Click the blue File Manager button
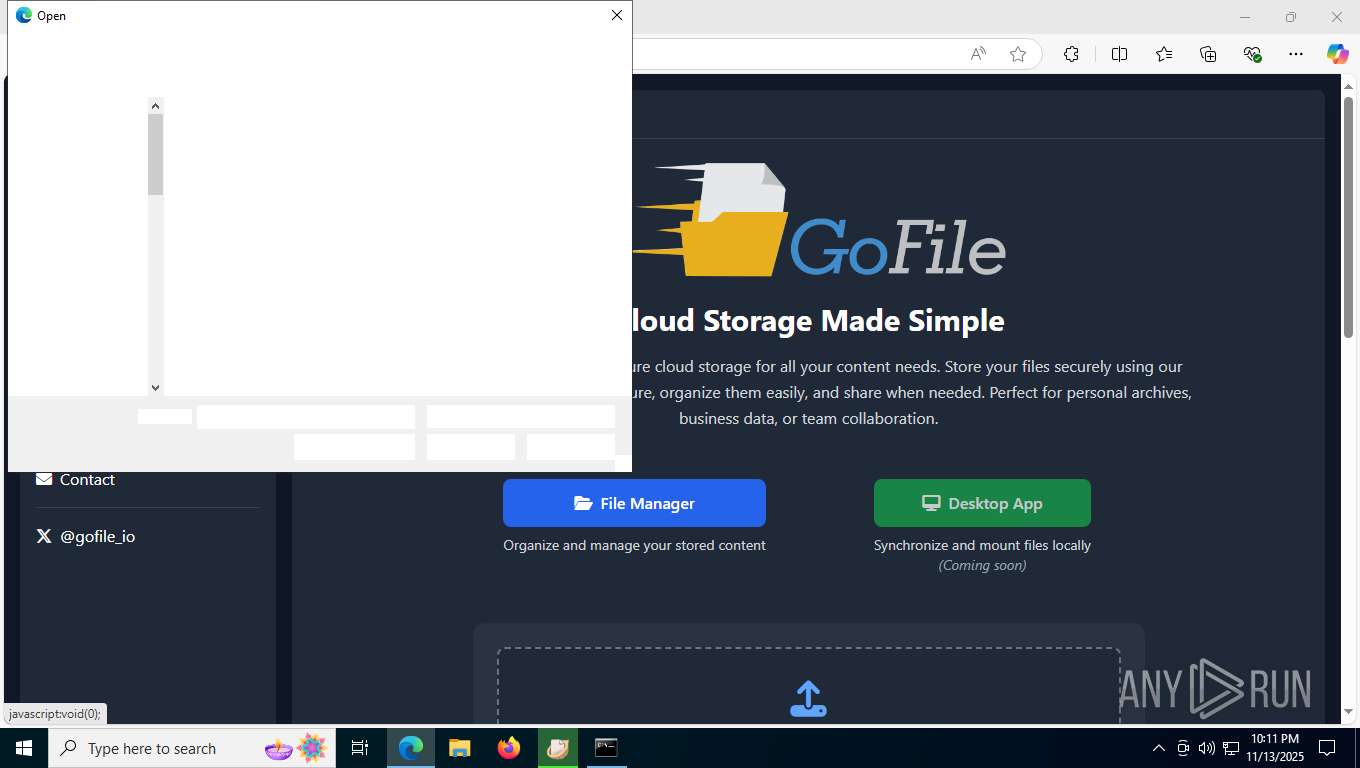 click(x=634, y=503)
